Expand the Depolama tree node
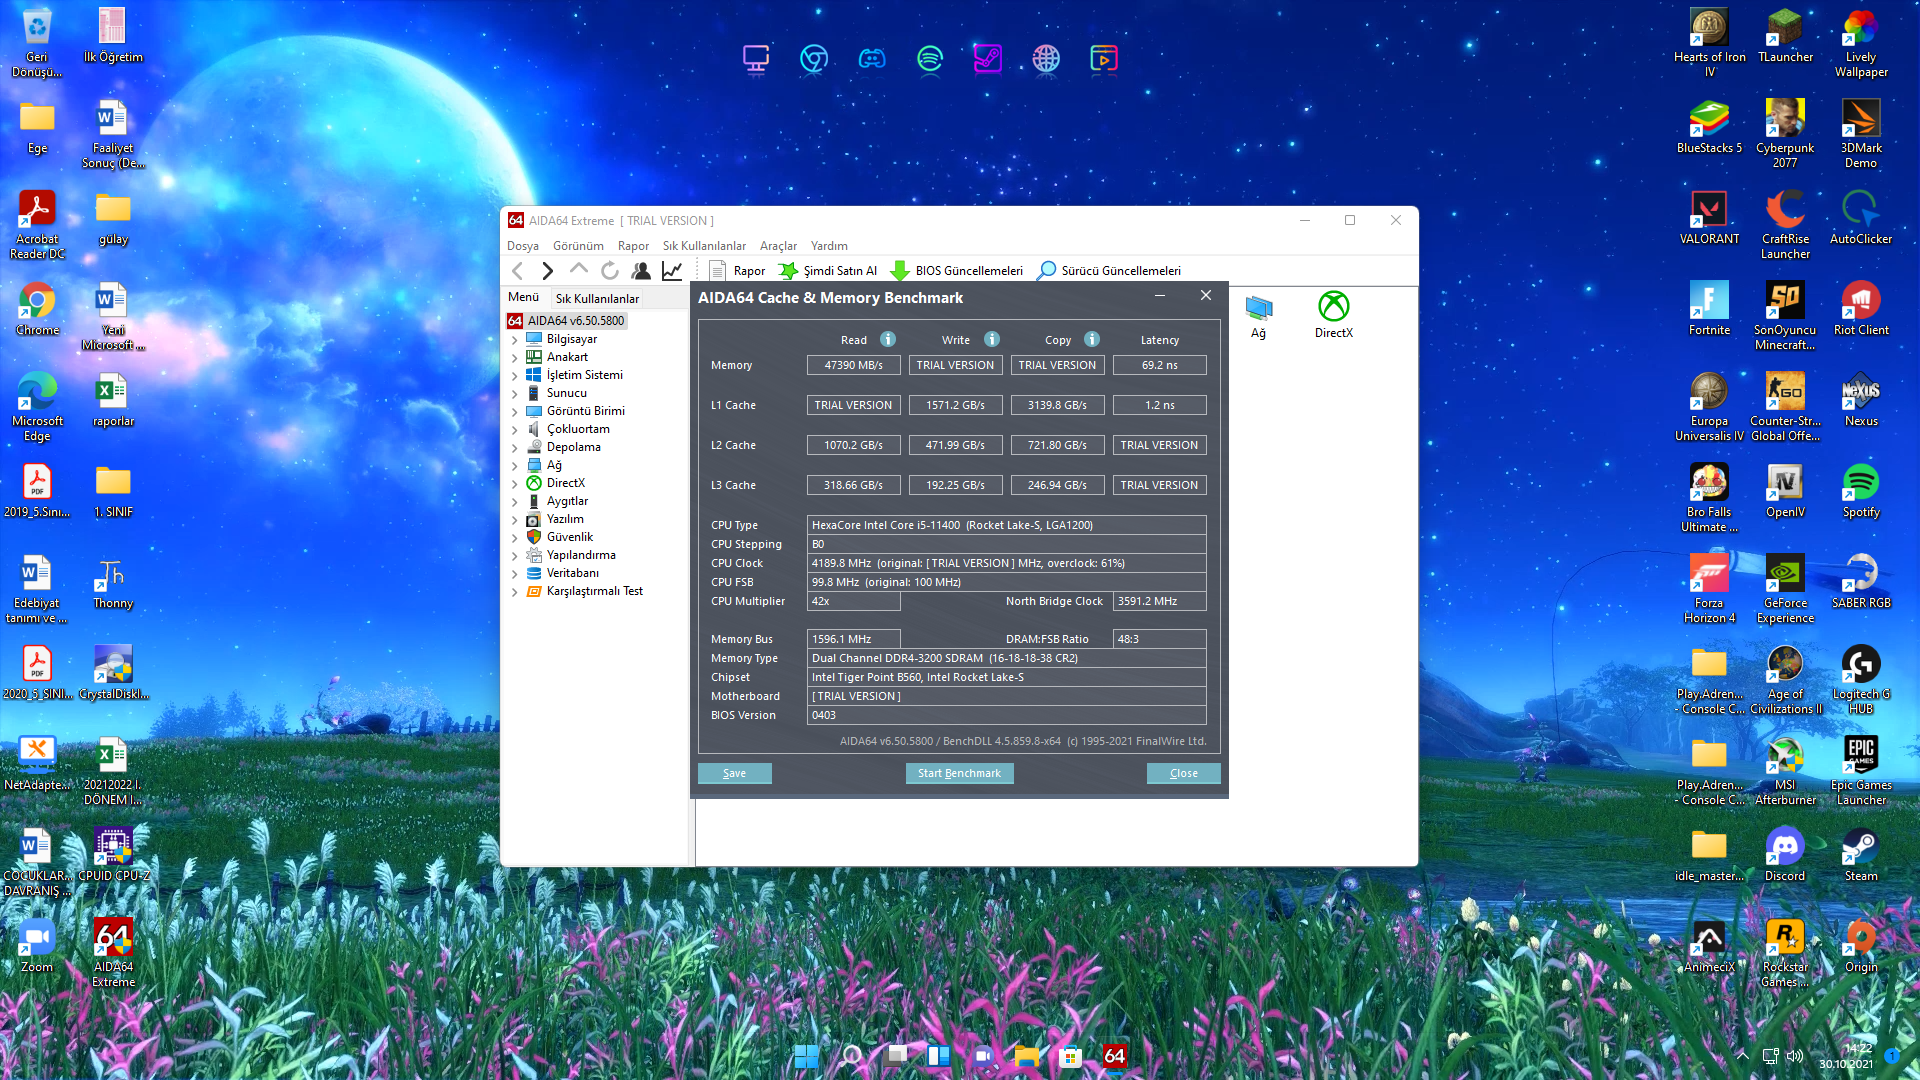The image size is (1920, 1080). (x=515, y=447)
